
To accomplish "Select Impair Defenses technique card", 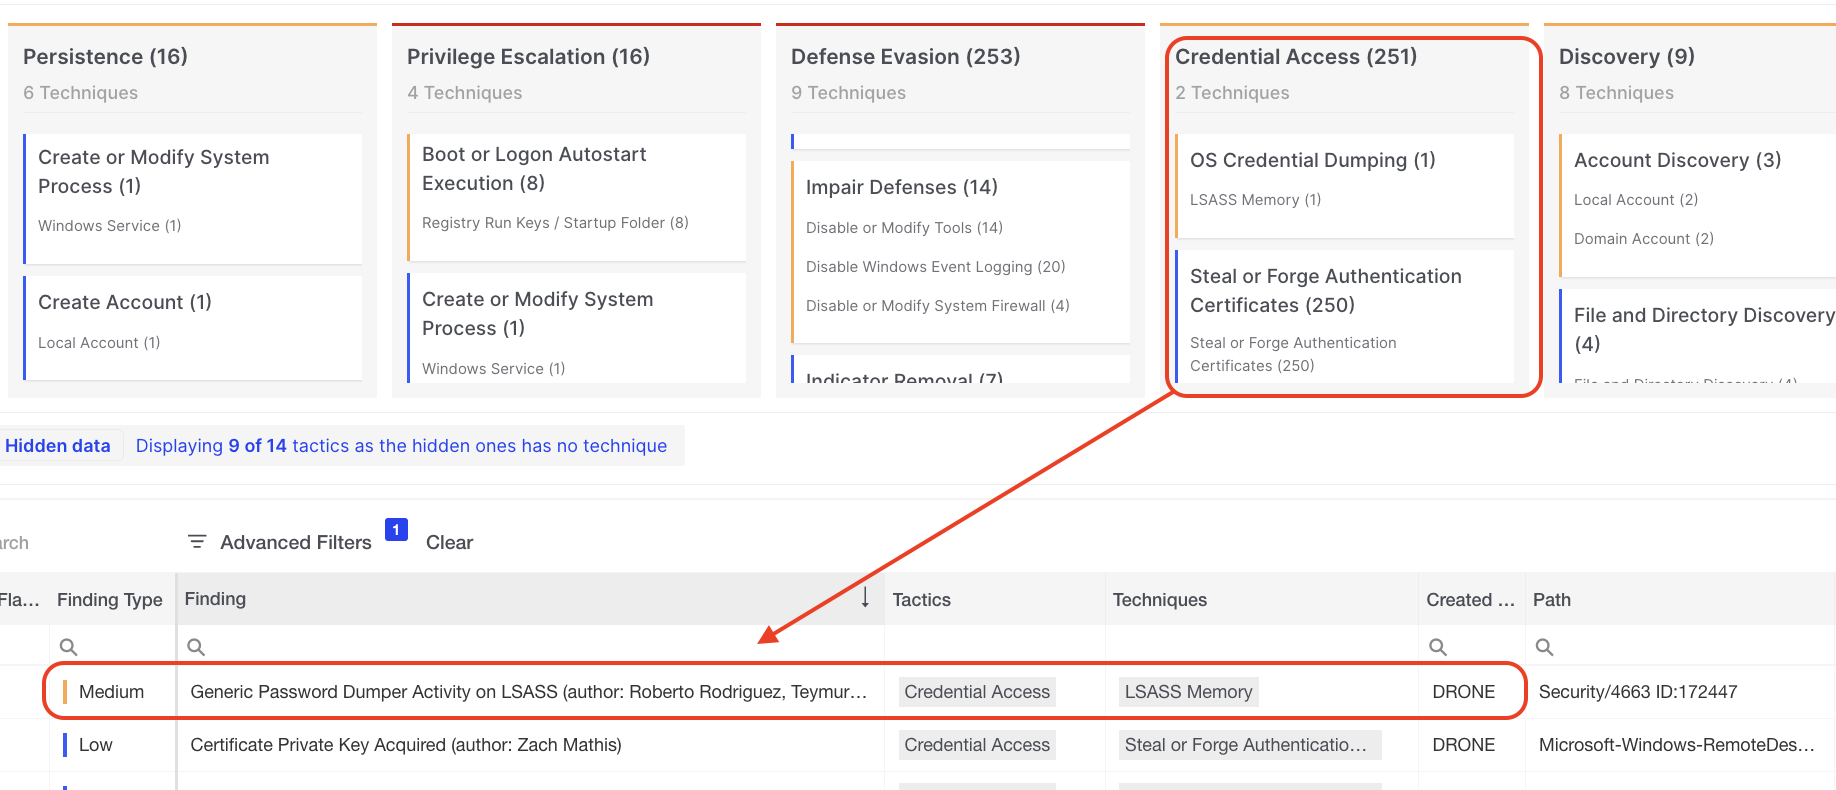I will coord(901,187).
